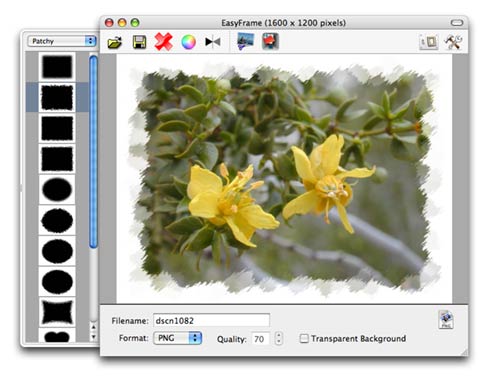Open the color wheel picker
Viewport: 500px width, 385px height.
click(x=188, y=42)
